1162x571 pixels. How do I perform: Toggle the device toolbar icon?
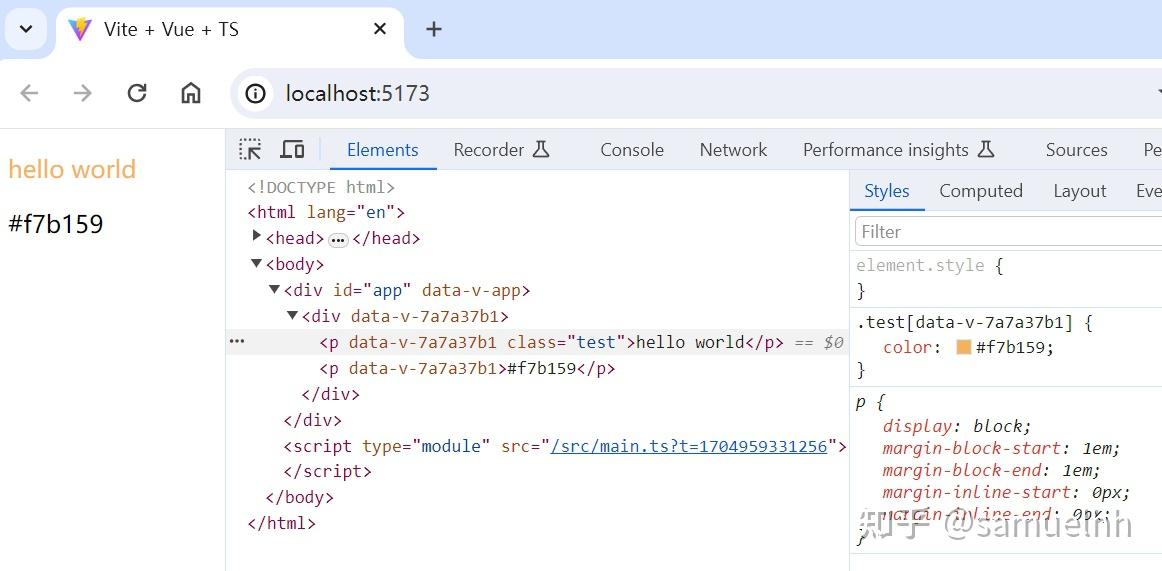(x=292, y=150)
